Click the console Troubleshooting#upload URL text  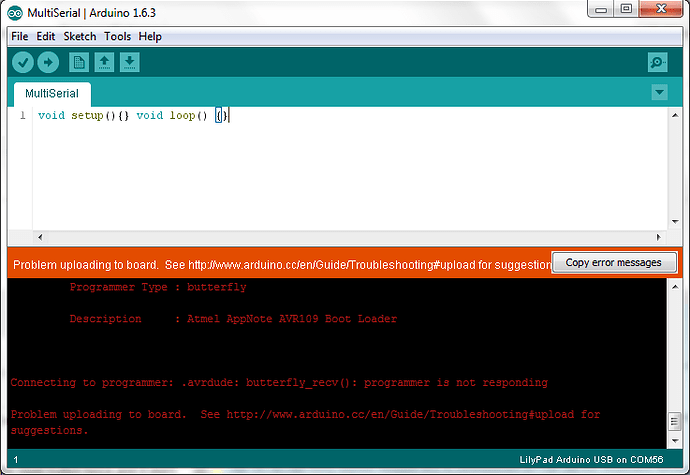tap(400, 415)
